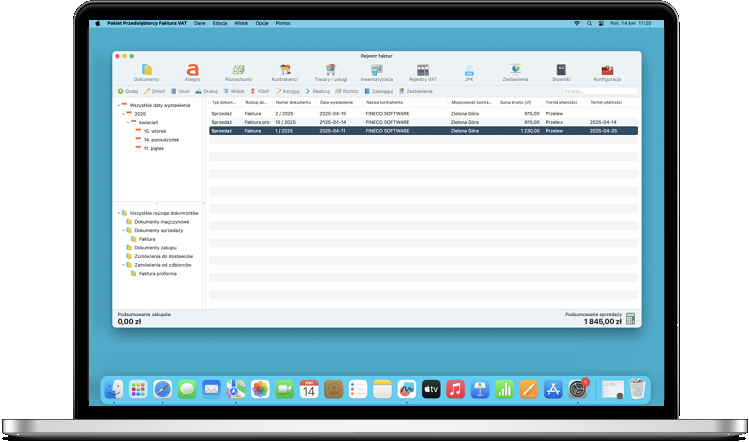Screen dimensions: 749x442
Task: Click the Realizuj toolbar button
Action: [318, 91]
